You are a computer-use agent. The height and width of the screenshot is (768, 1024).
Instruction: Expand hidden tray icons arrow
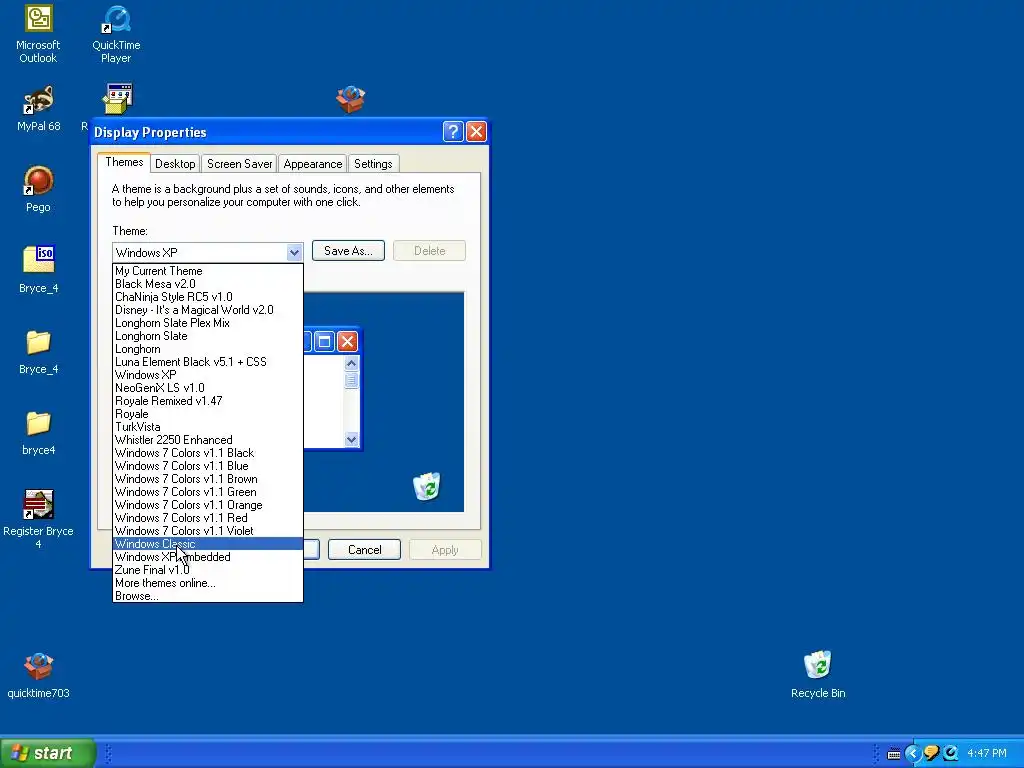tap(913, 754)
